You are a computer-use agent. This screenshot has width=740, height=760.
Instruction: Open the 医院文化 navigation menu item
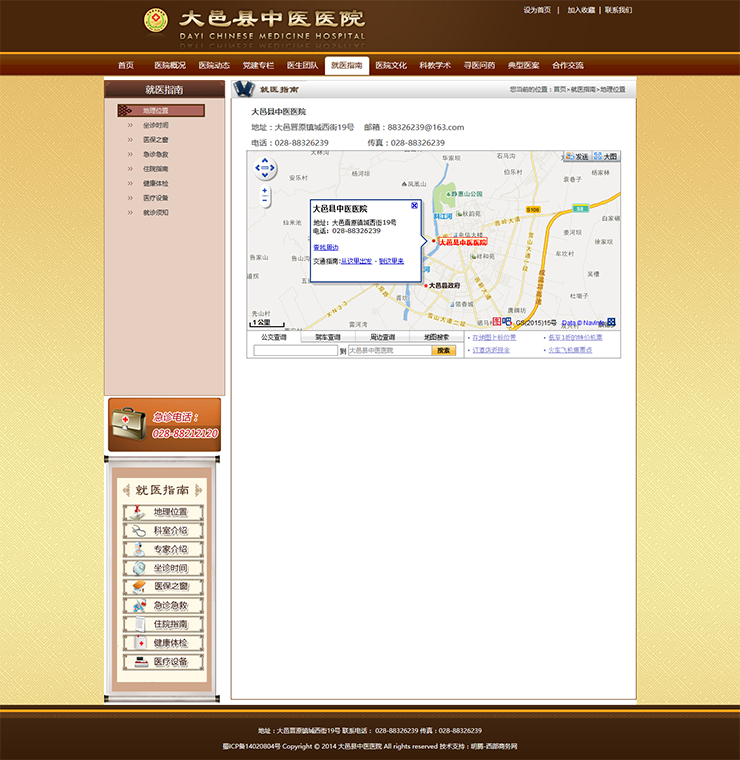391,65
